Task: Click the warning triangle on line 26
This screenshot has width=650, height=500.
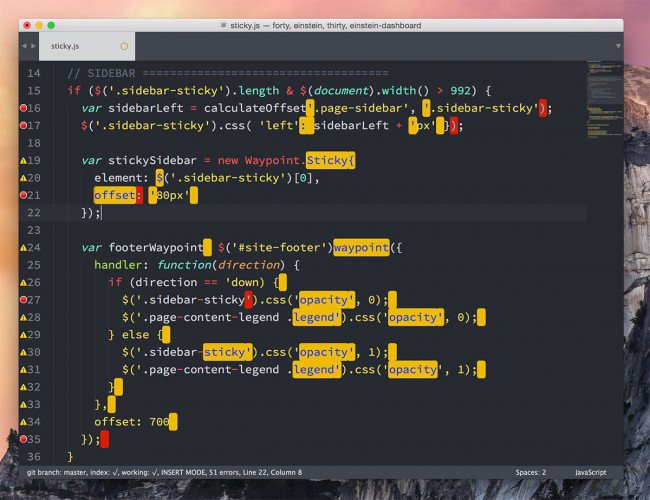Action: 23,283
